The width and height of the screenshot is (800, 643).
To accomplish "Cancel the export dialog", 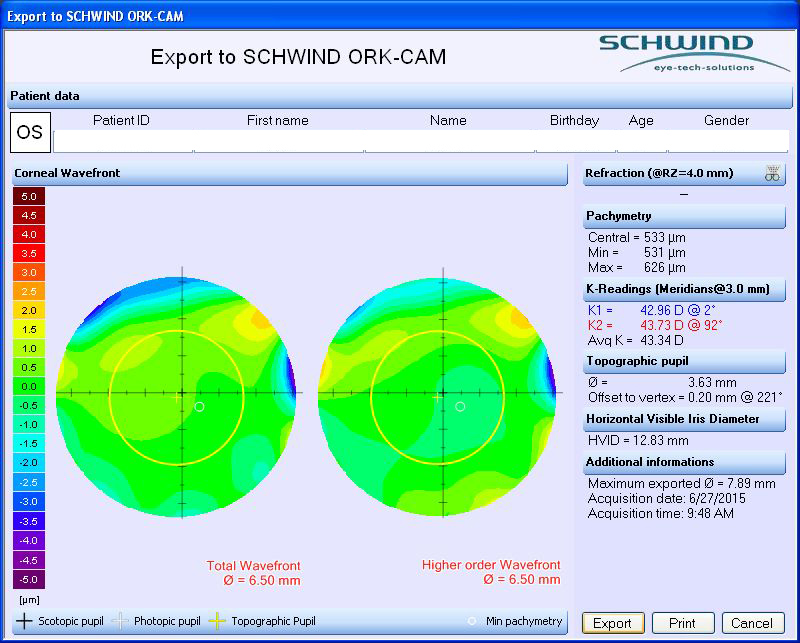I will [x=753, y=623].
